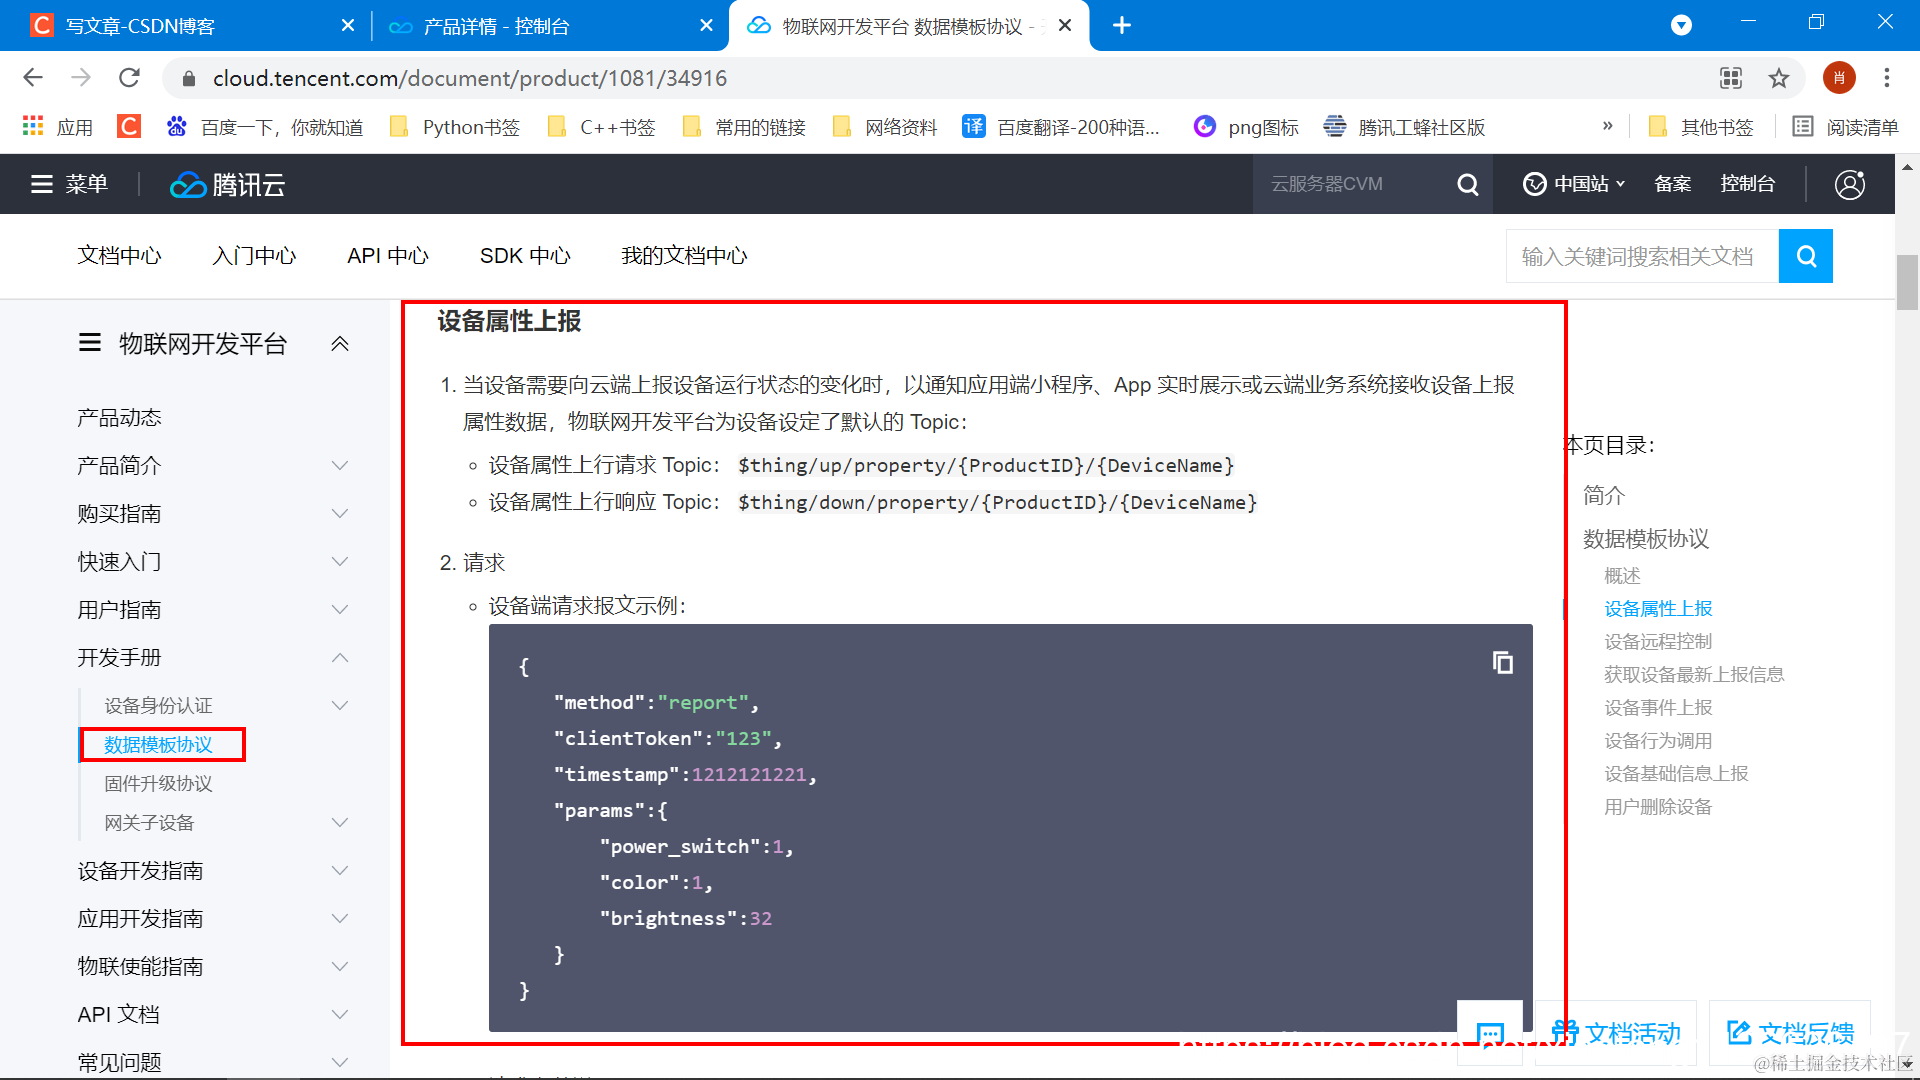
Task: Open the API 中心 menu item
Action: pyautogui.click(x=388, y=256)
